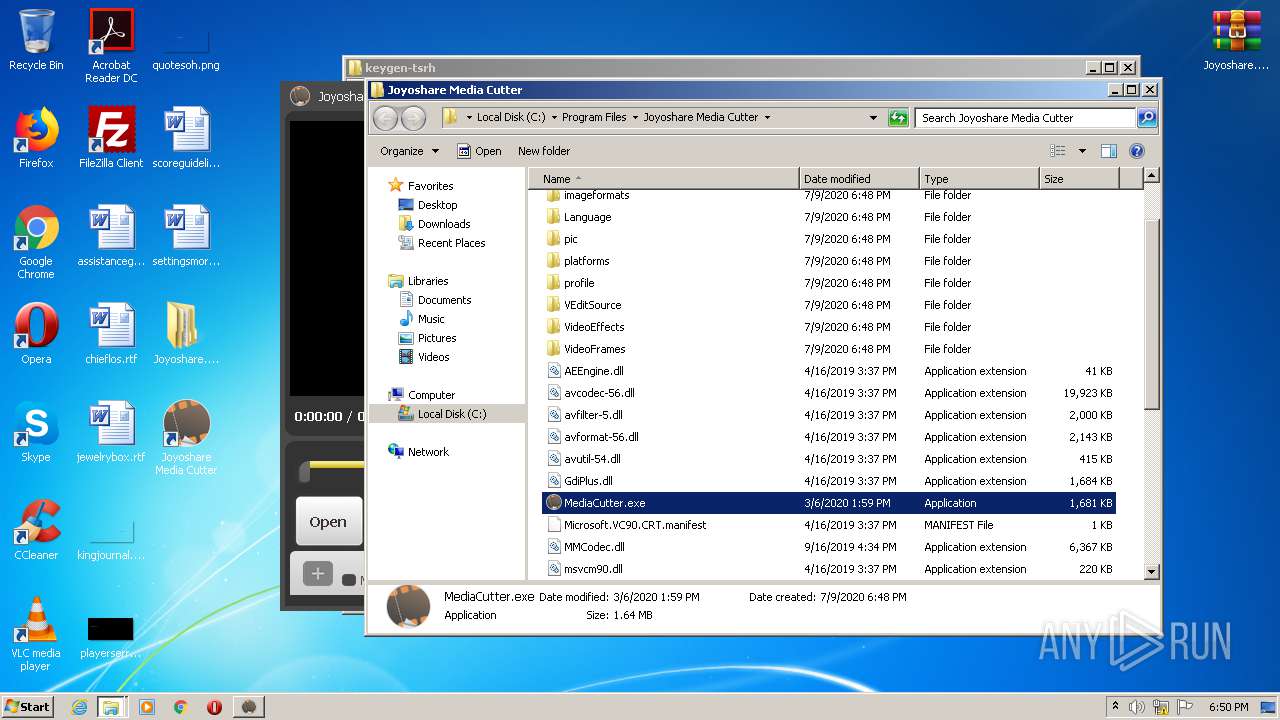
Task: Select chieflos.rtf document on desktop
Action: pos(111,334)
